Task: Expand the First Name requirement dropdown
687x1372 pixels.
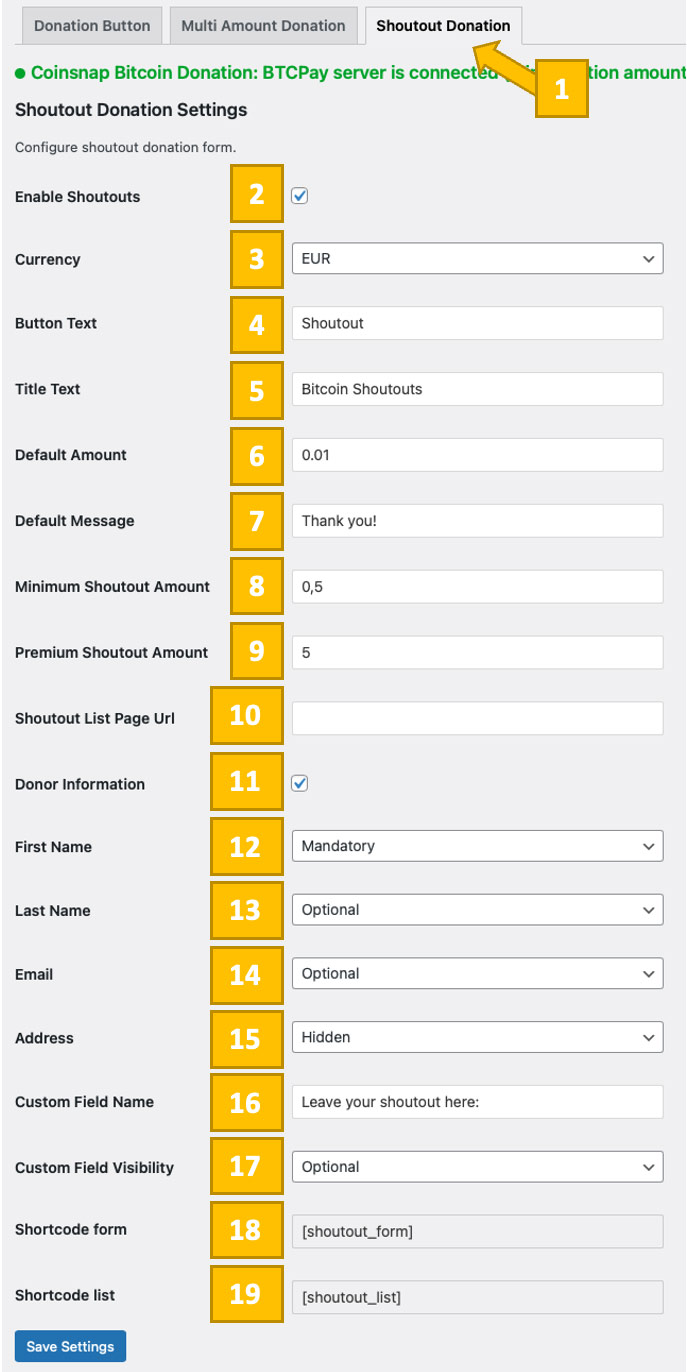Action: 477,845
